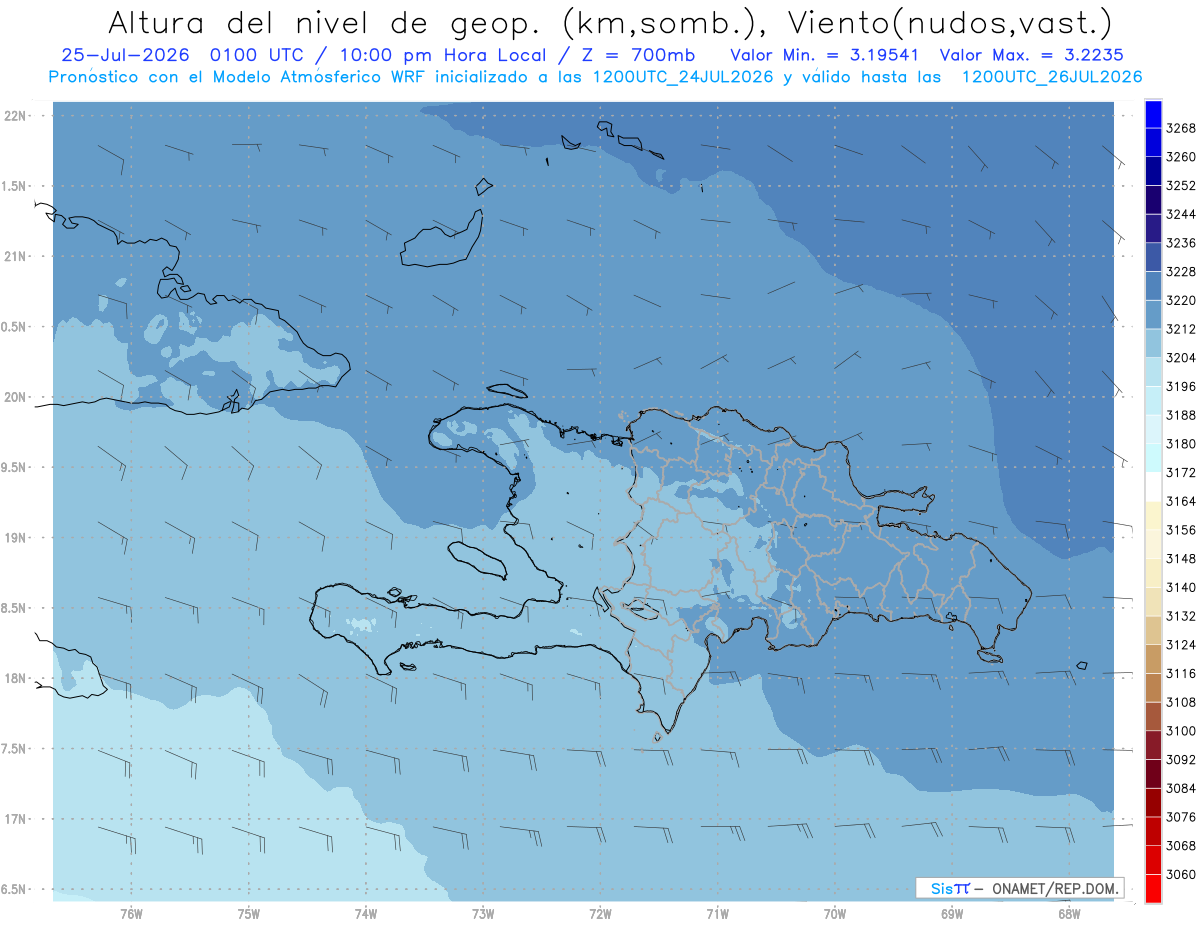Click the '74W' longitude label

point(366,914)
